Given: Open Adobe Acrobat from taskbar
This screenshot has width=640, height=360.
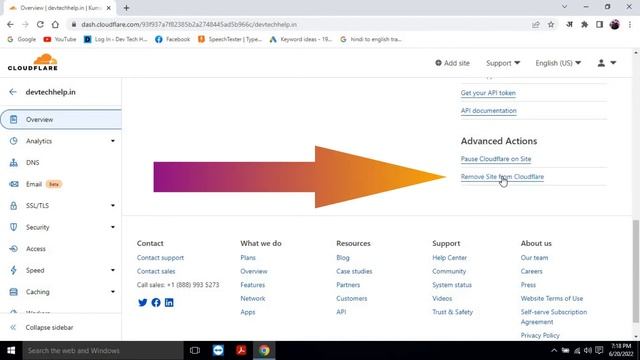Looking at the screenshot, I should point(241,350).
